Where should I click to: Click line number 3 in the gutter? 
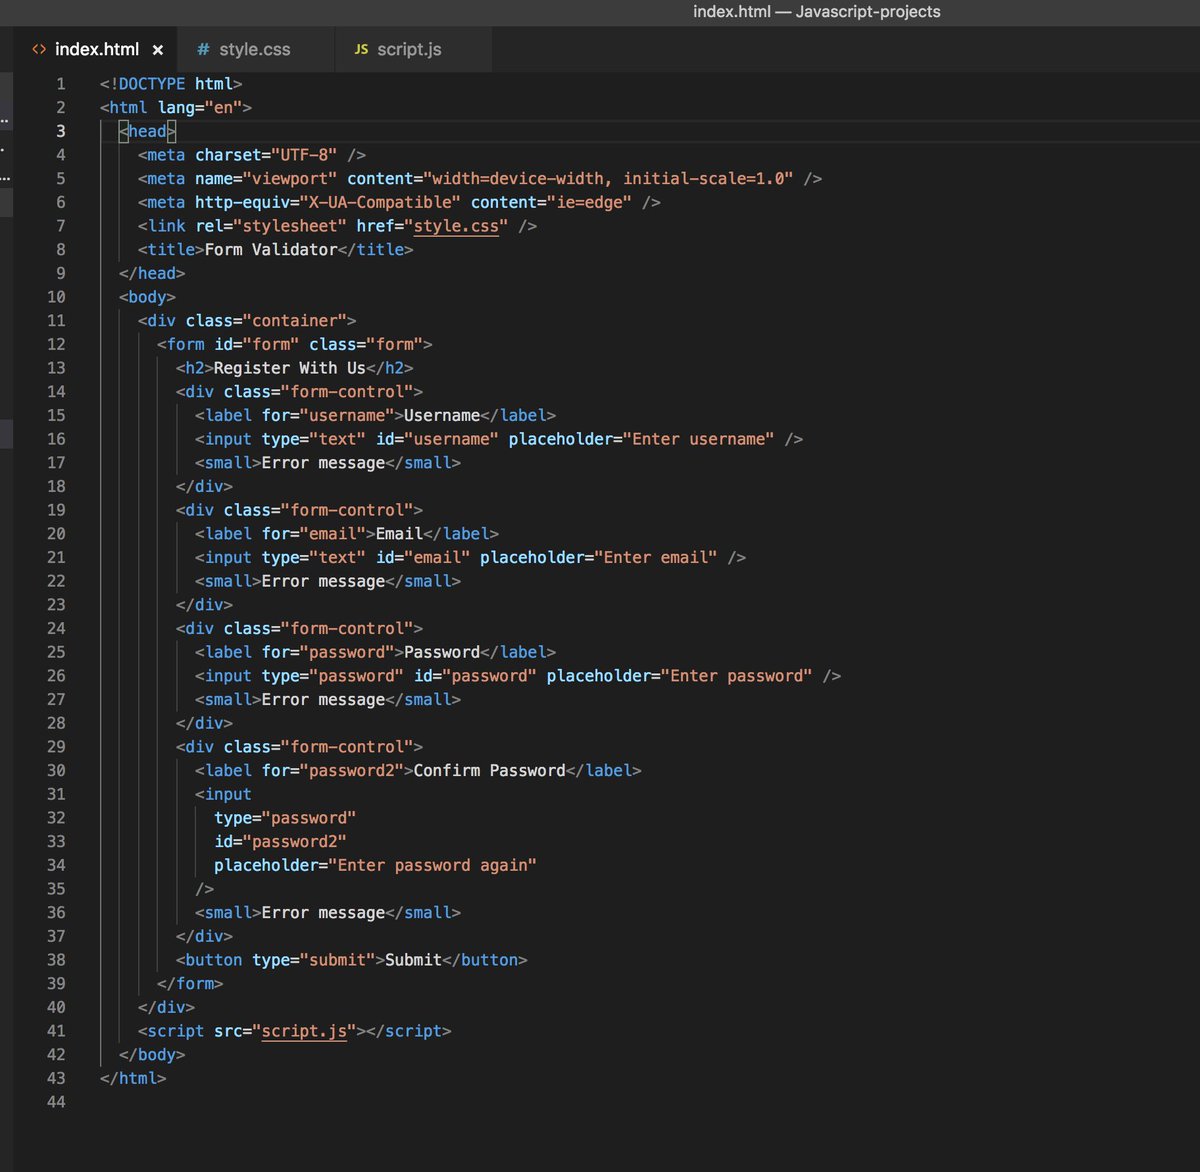(x=61, y=131)
